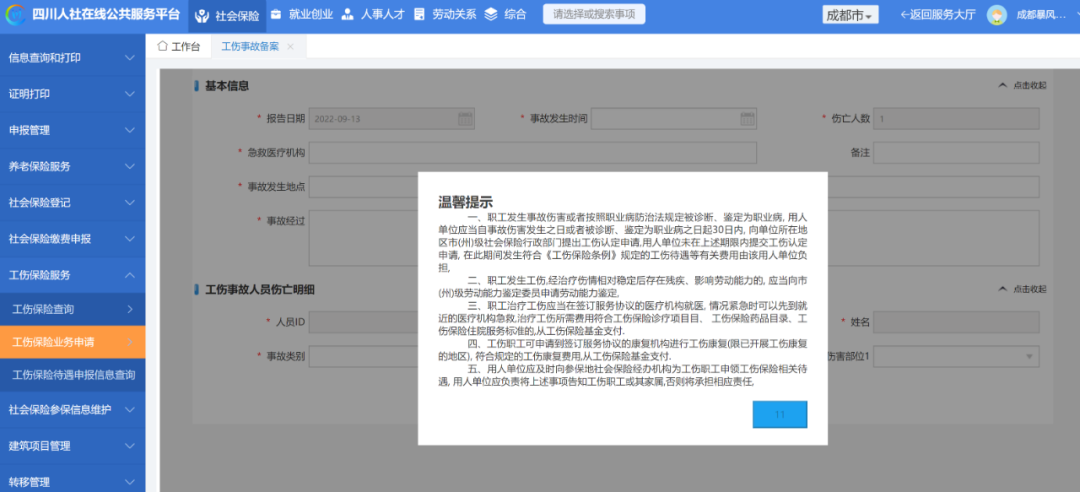Click the 综合 layers icon

(490, 14)
